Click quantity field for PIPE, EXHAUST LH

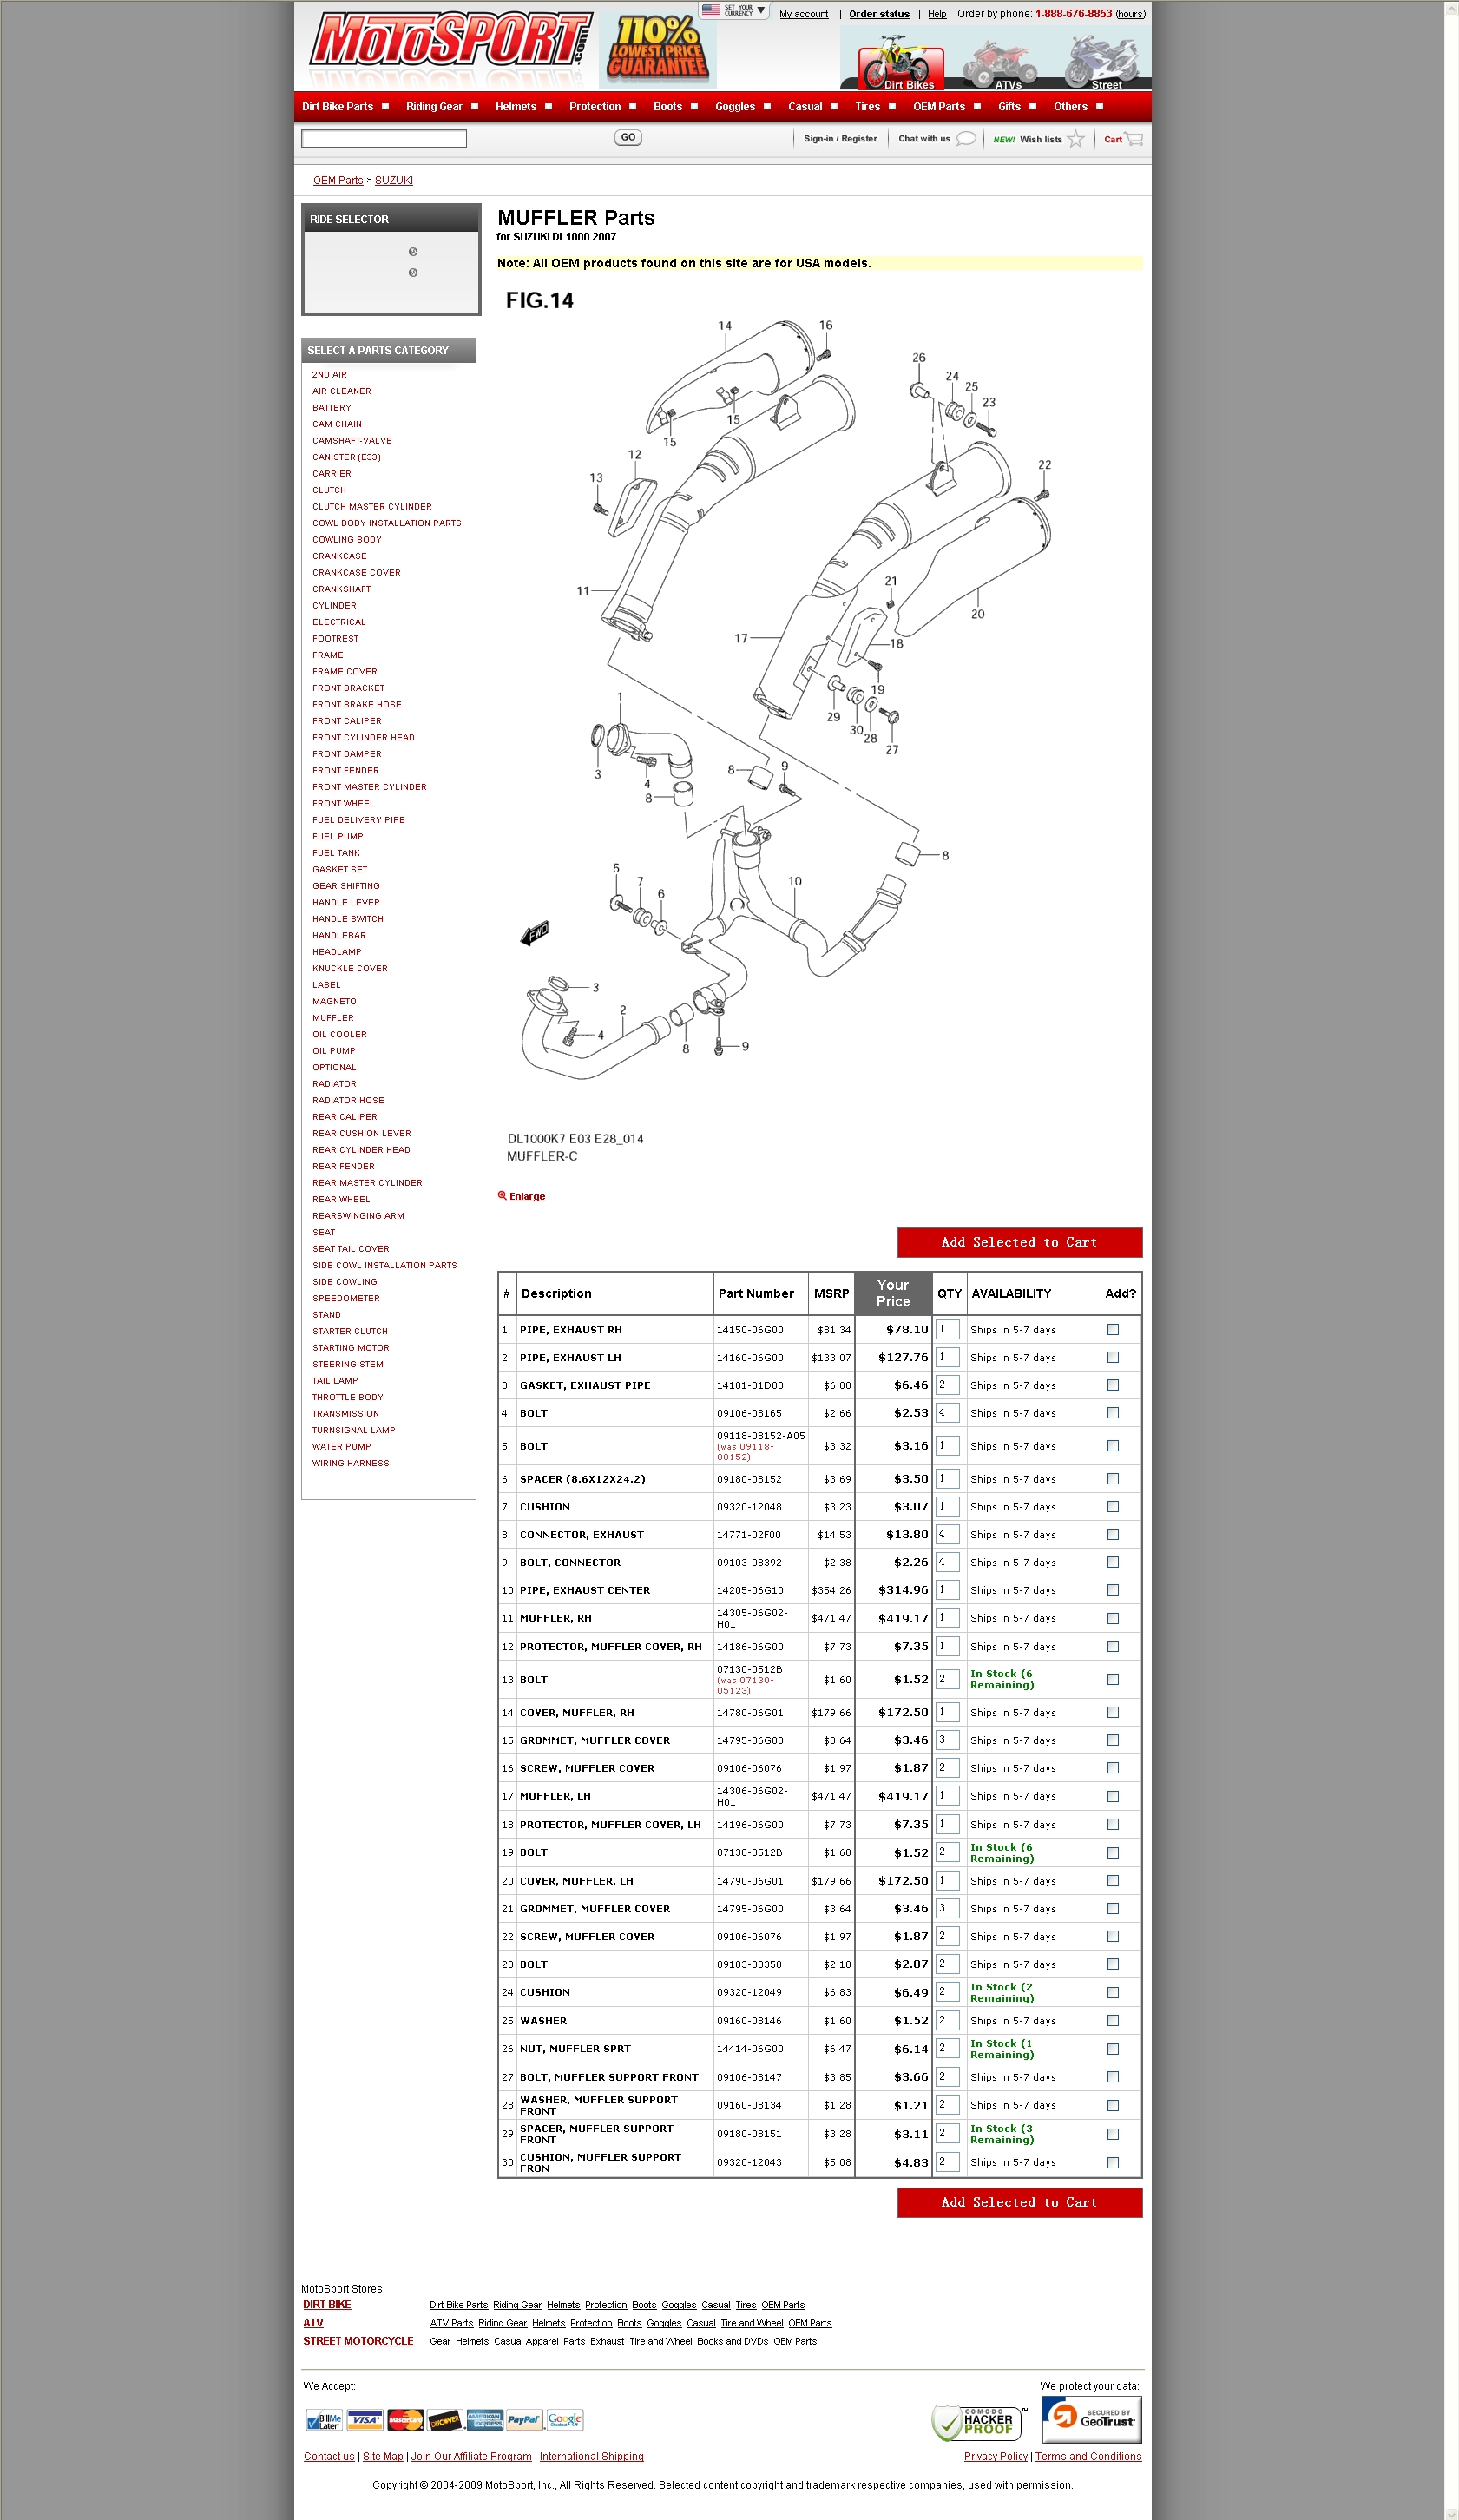(x=948, y=1357)
